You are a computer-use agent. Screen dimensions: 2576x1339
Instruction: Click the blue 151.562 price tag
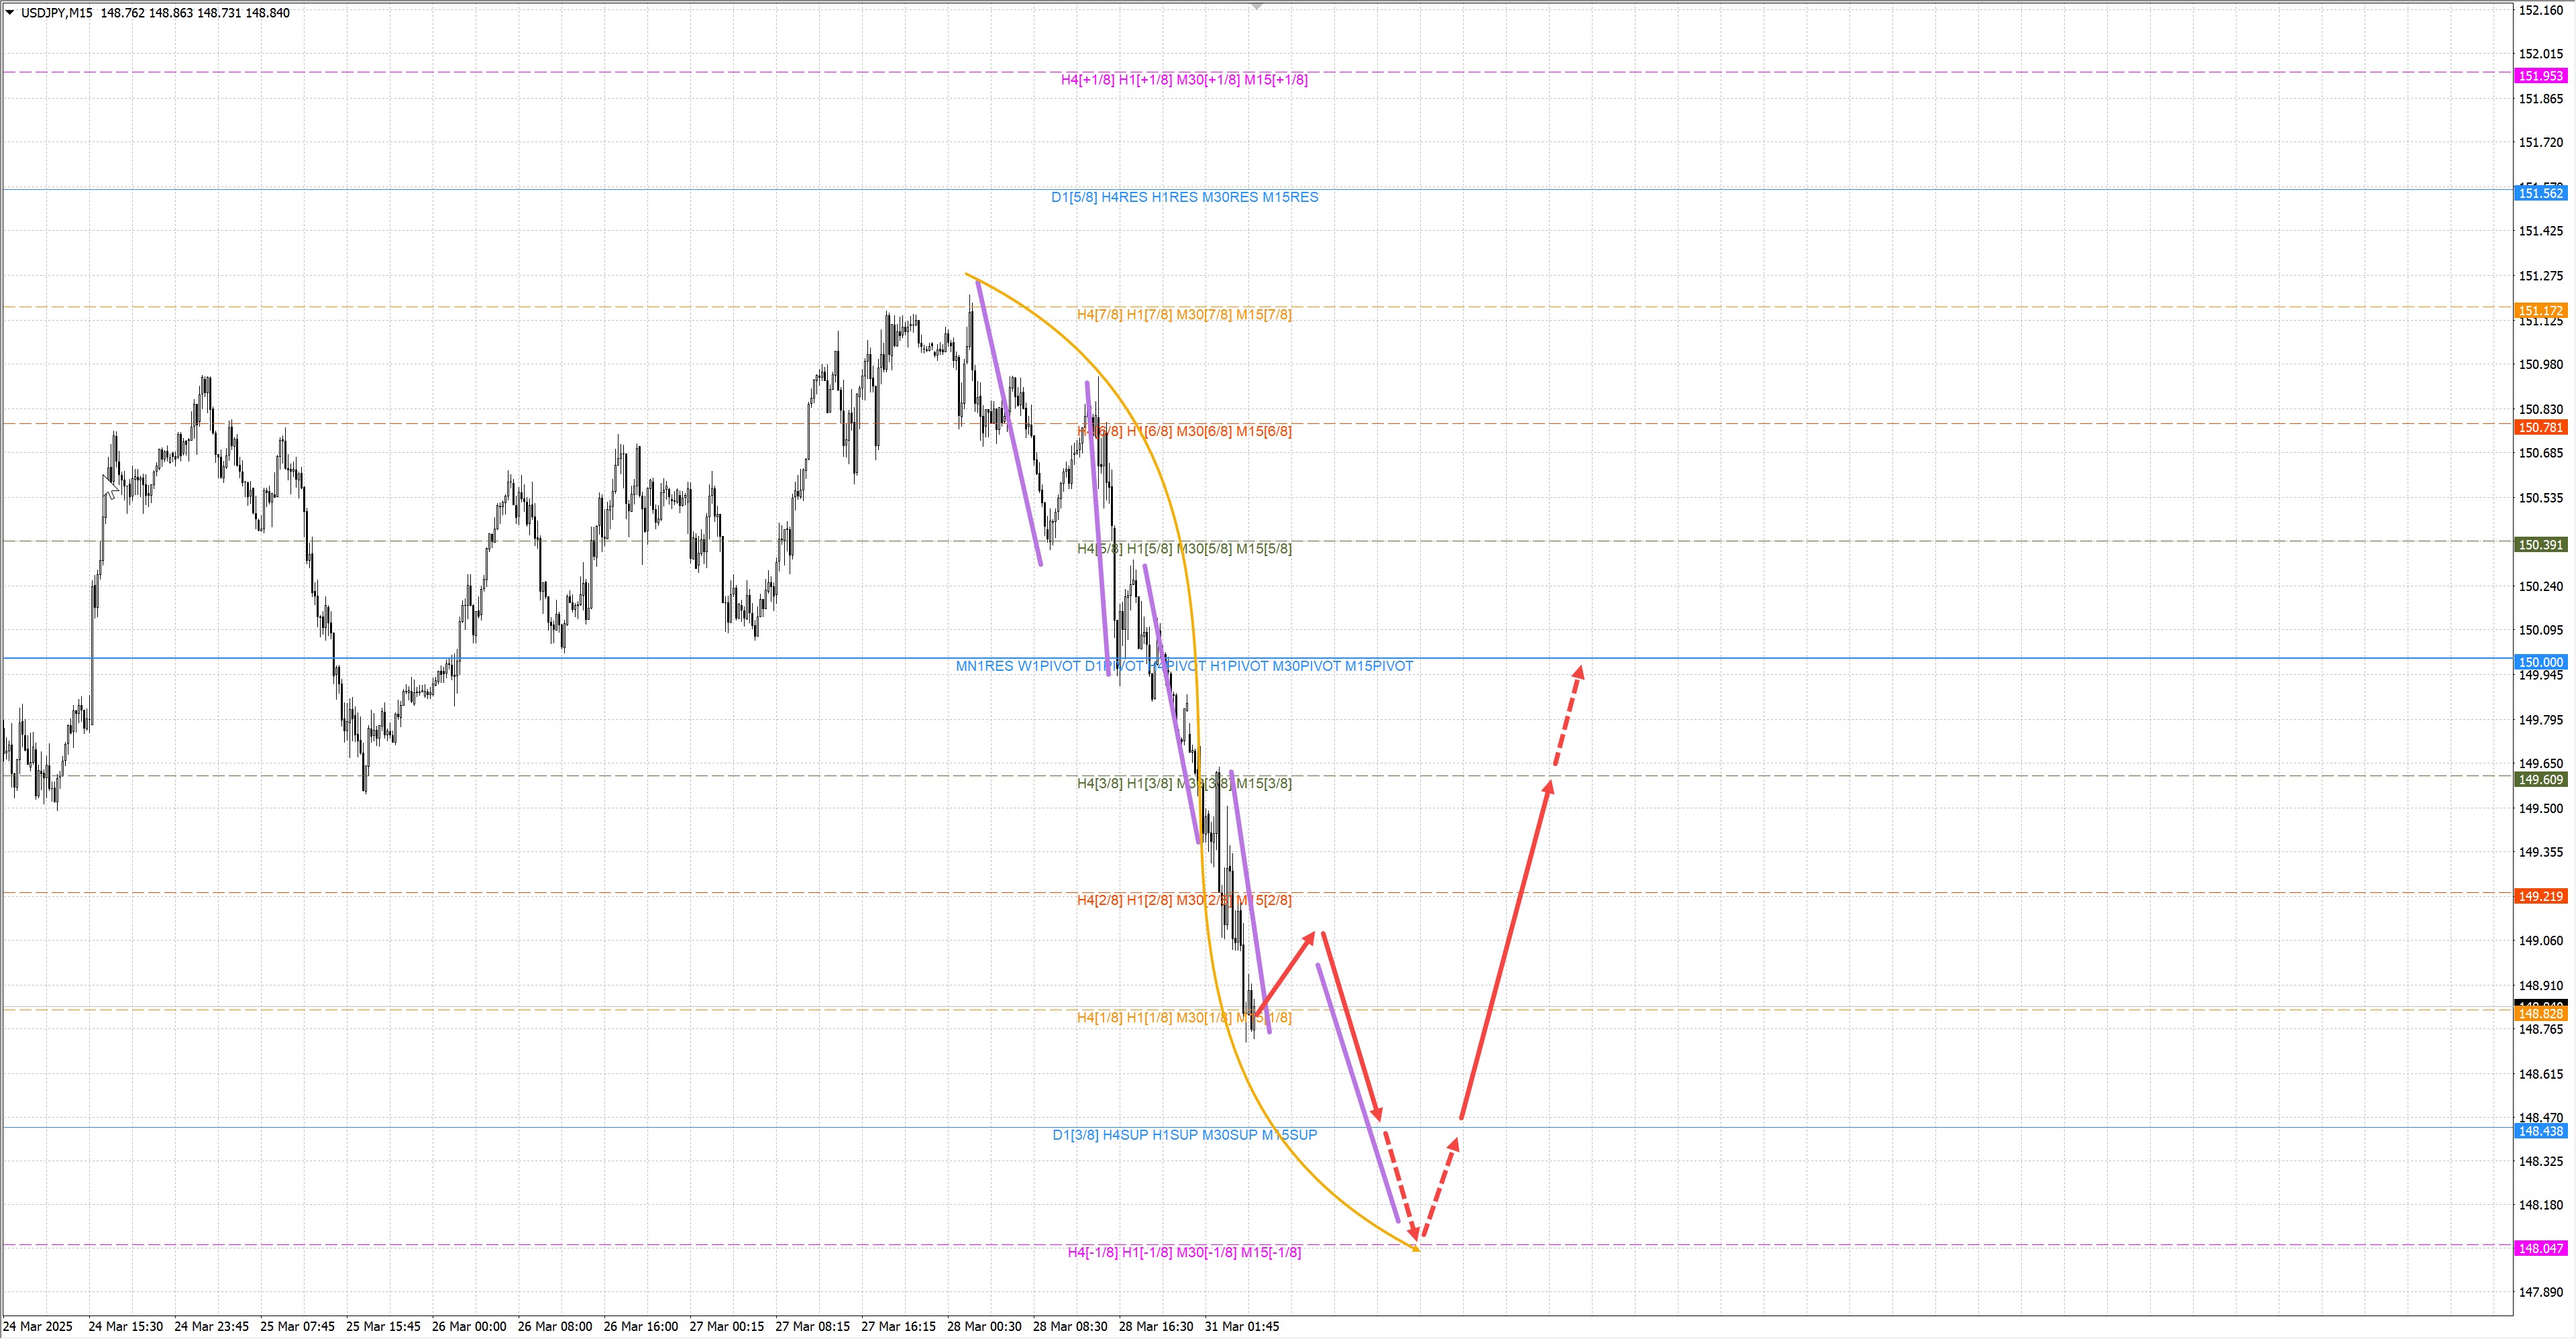coord(2540,193)
